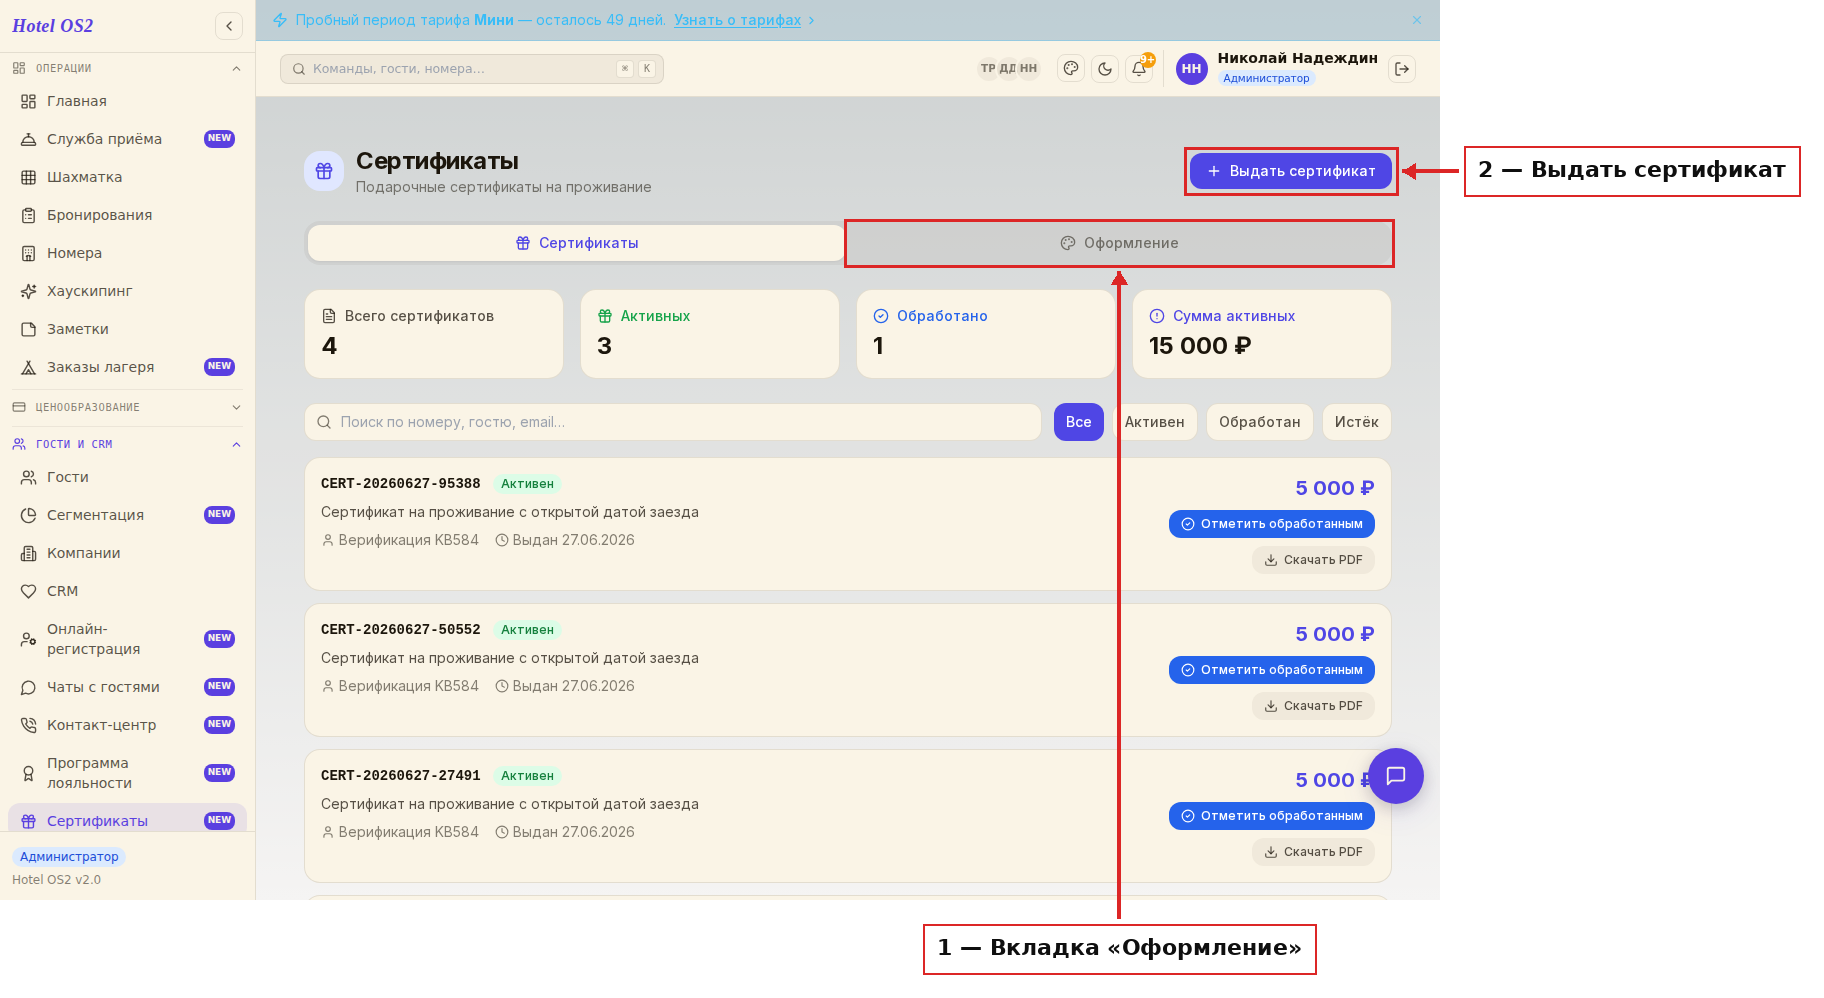1824x998 pixels.
Task: Click the Администратор badge in sidebar footer
Action: coord(69,857)
